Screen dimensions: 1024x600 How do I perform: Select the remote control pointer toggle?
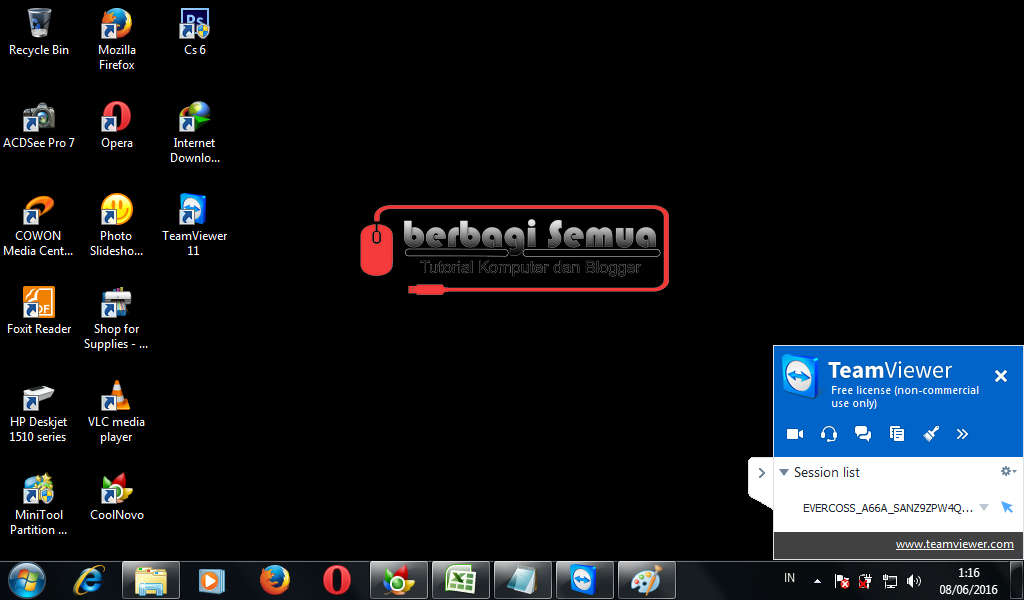(1007, 507)
